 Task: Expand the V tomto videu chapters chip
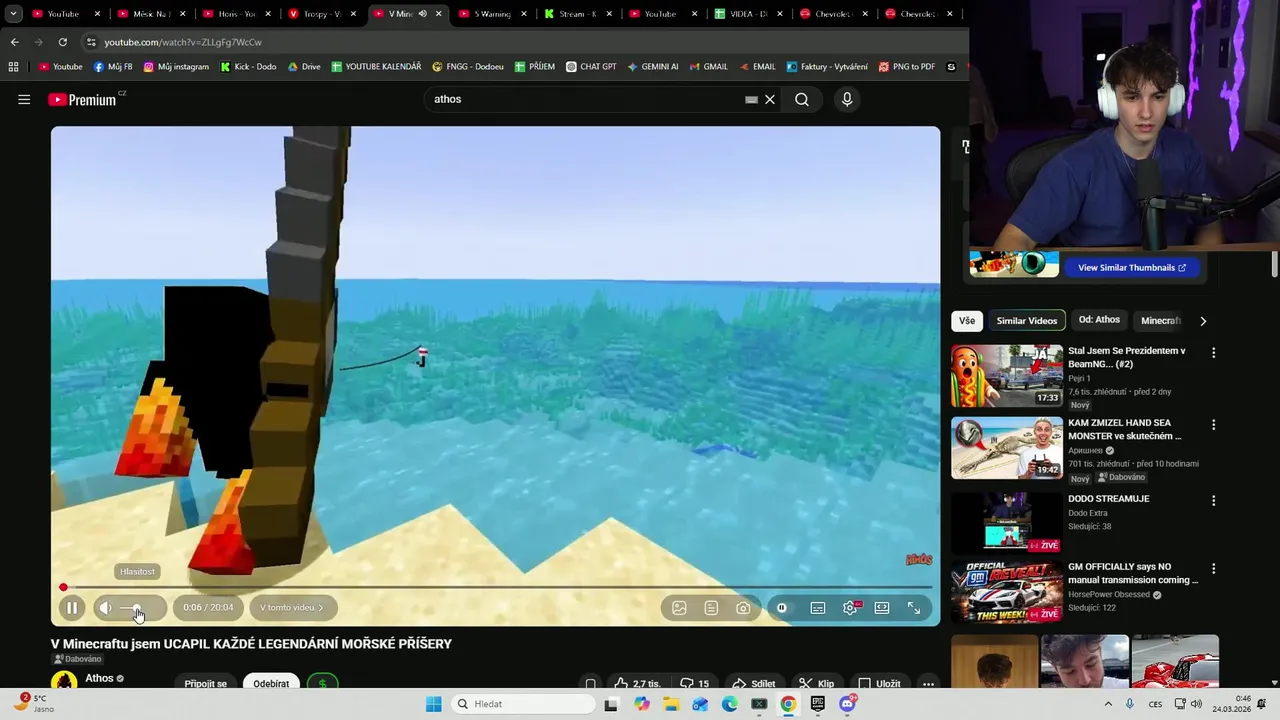tap(292, 608)
